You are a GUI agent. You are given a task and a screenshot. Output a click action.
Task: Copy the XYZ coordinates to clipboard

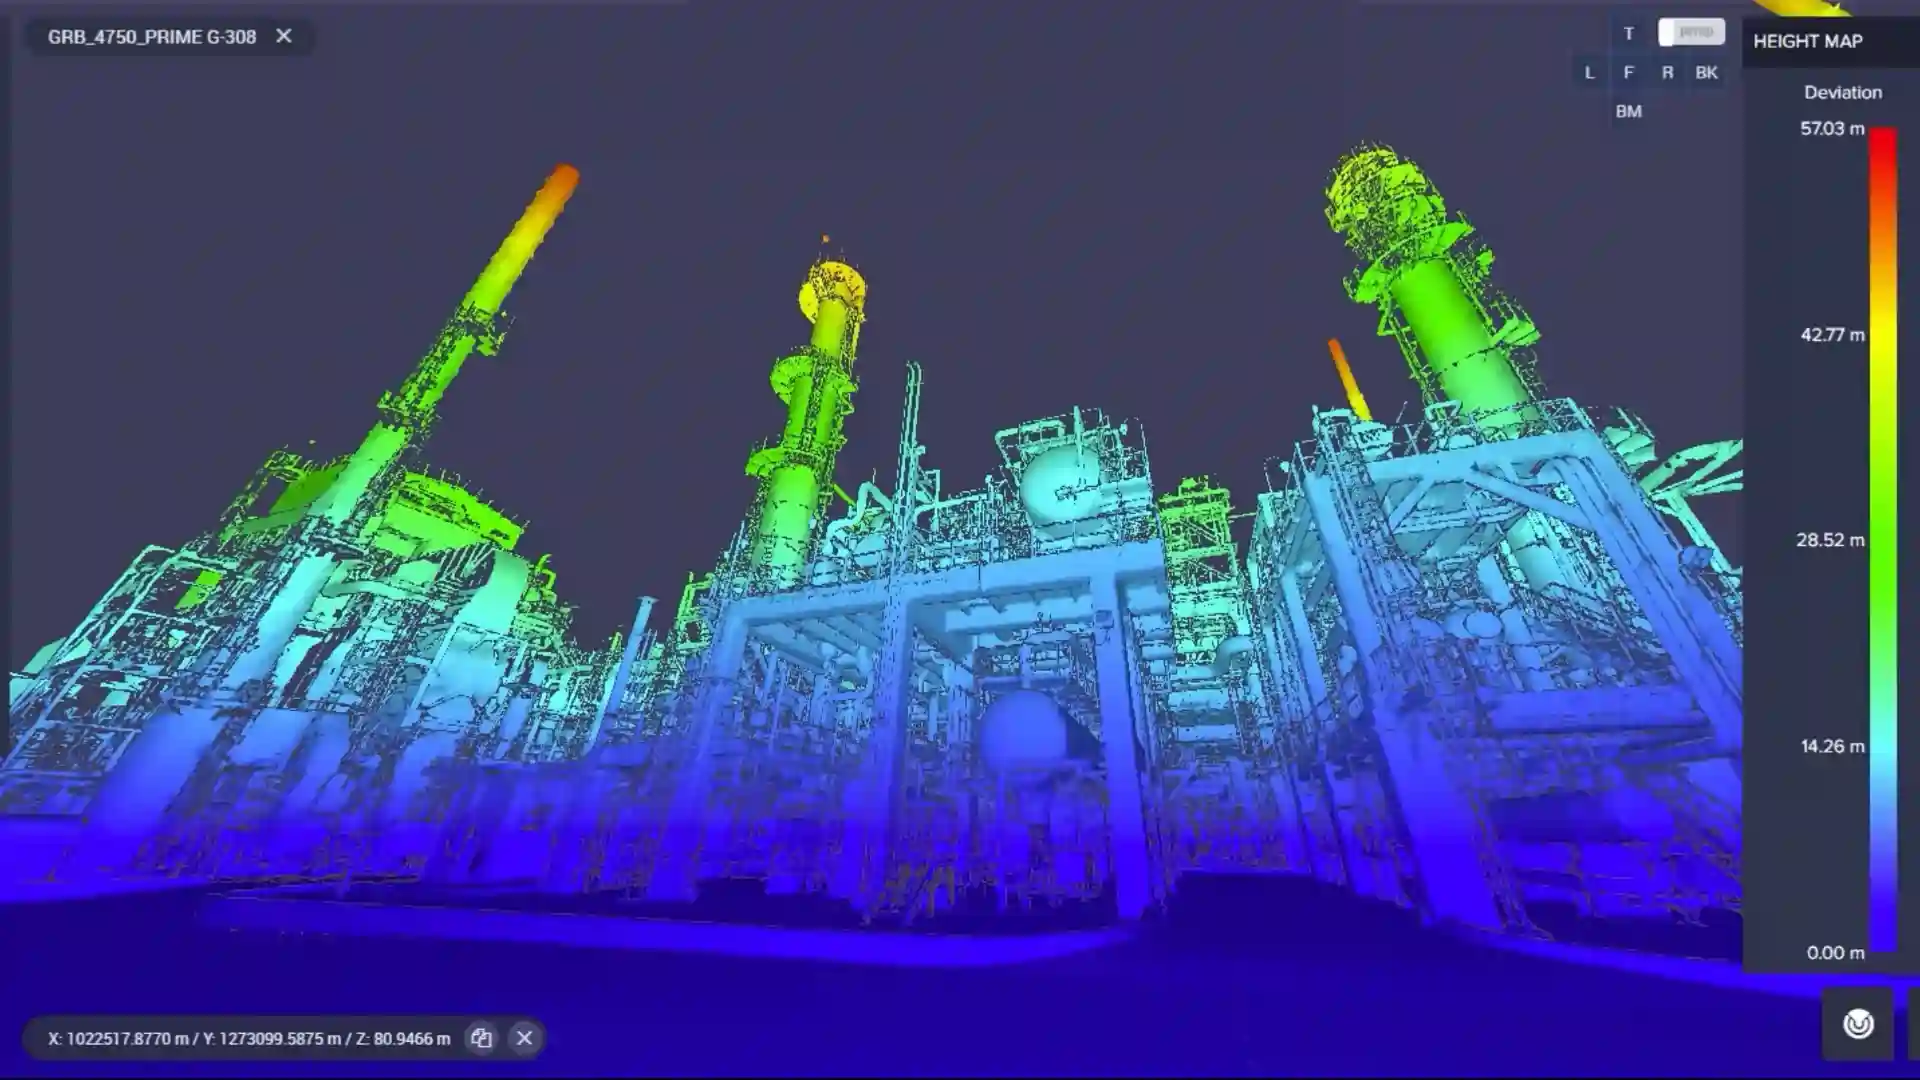tap(481, 1038)
